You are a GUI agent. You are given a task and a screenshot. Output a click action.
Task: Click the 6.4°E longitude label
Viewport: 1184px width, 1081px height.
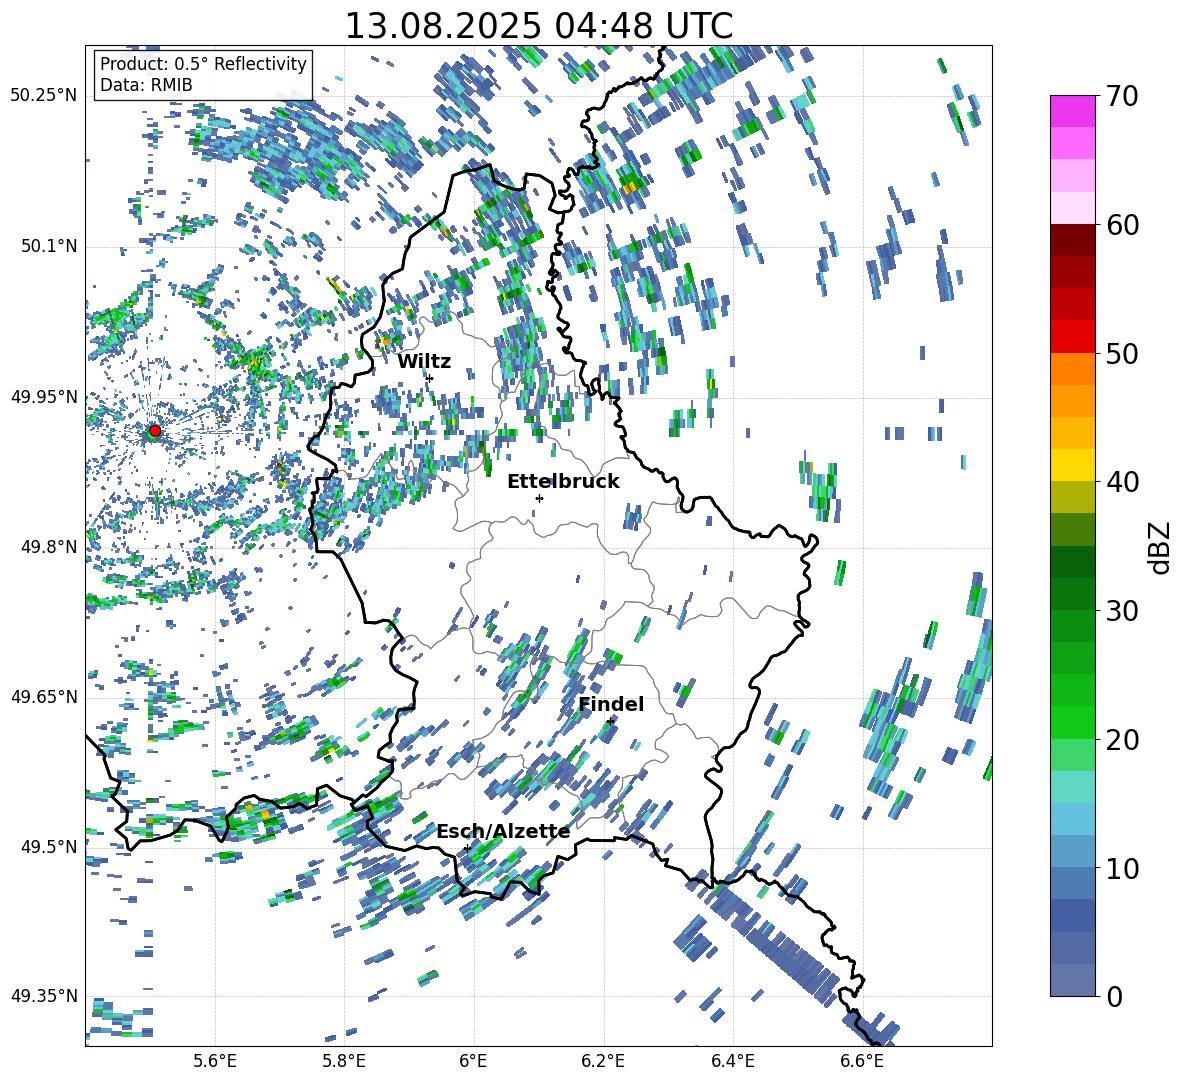coord(732,1061)
